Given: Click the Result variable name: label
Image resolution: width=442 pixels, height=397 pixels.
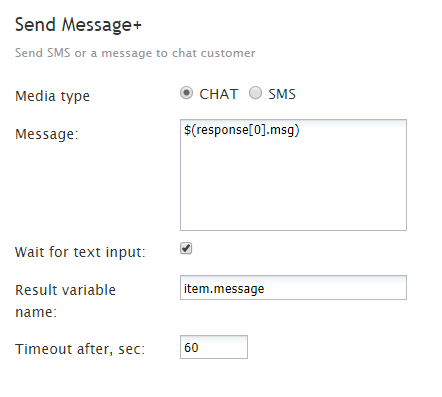Looking at the screenshot, I should (65, 301).
